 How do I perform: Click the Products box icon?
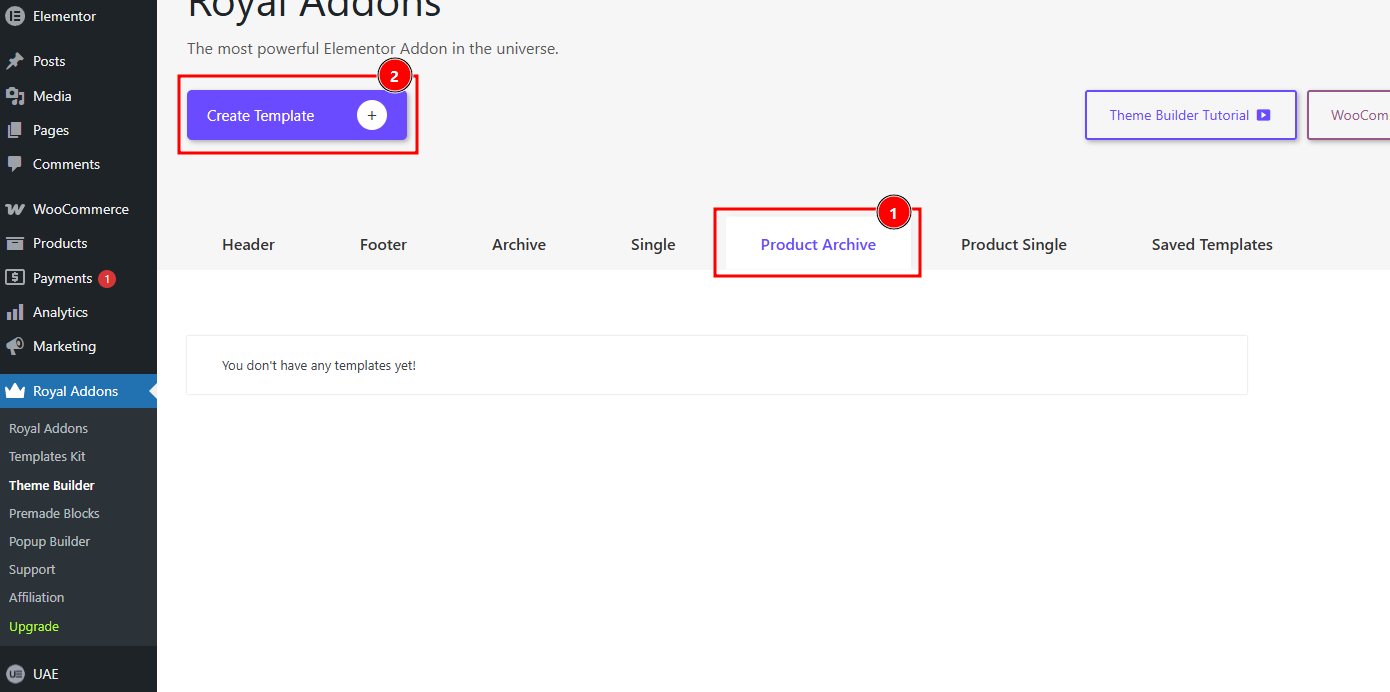(15, 243)
